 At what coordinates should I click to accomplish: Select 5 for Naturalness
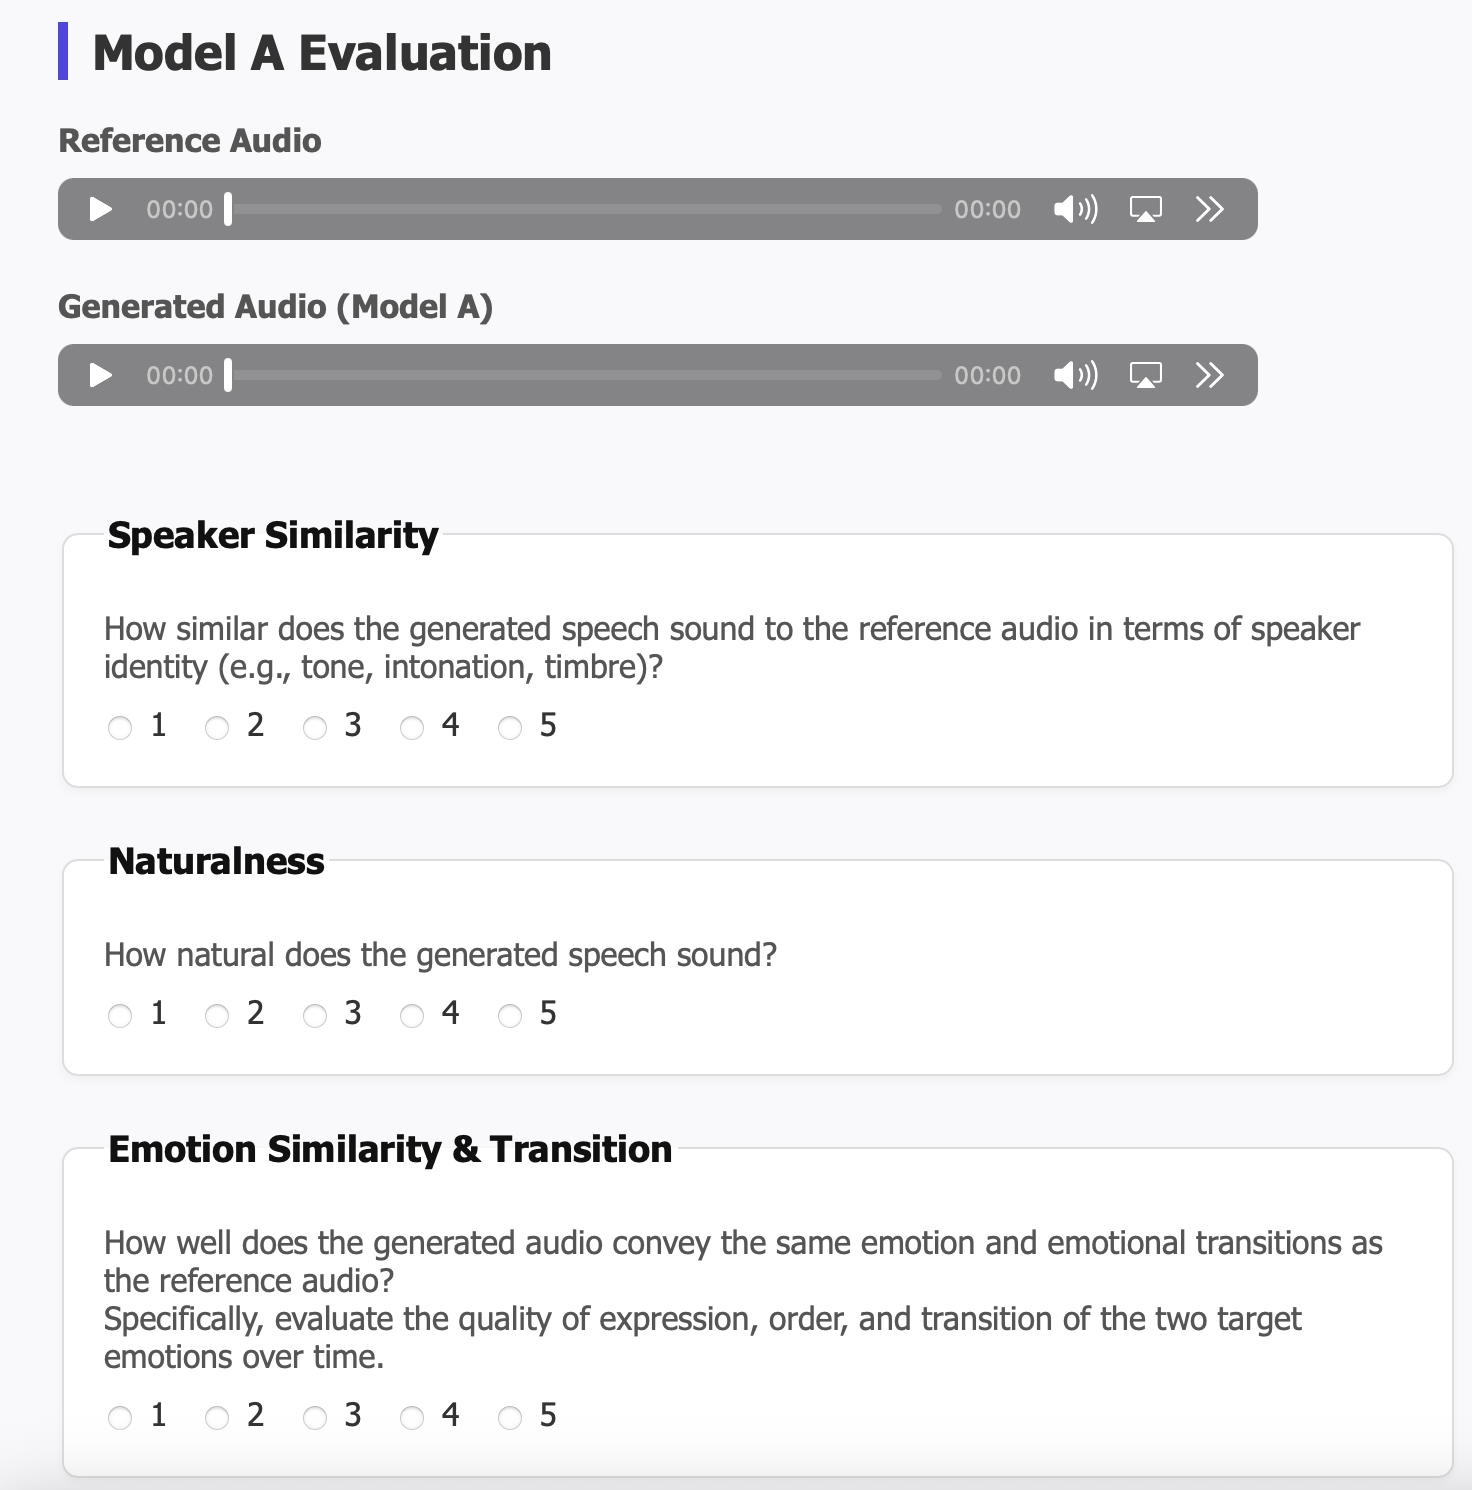coord(510,1016)
